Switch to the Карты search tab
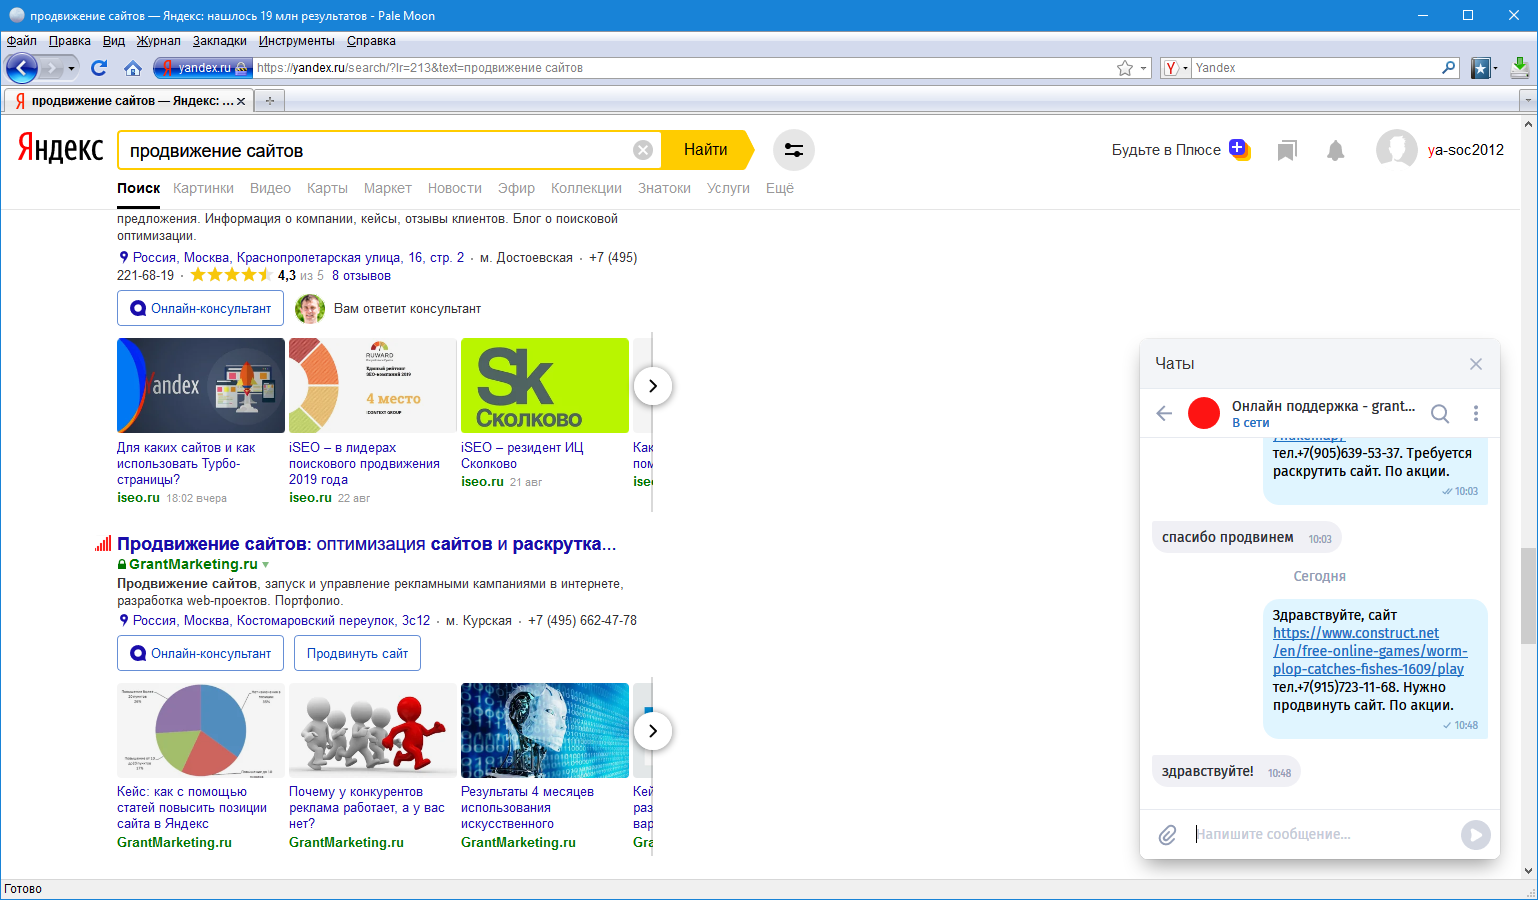1538x900 pixels. 327,188
